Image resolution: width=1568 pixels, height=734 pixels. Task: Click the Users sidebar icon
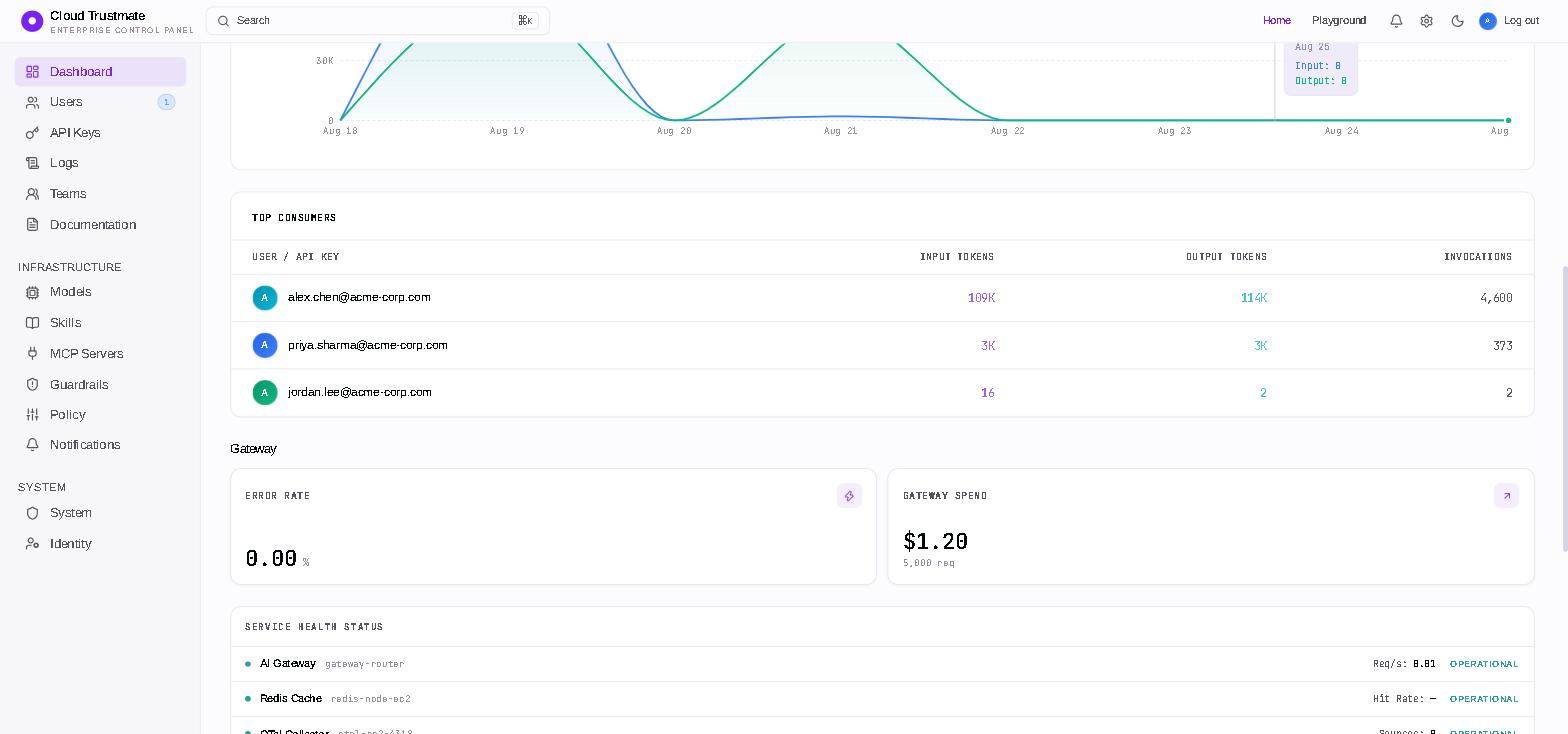click(x=32, y=102)
